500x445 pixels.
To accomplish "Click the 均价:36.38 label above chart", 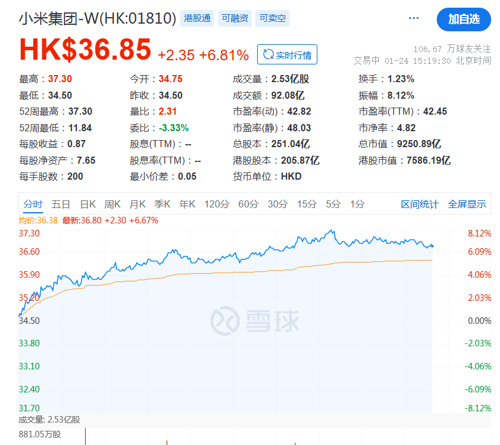I will [38, 220].
